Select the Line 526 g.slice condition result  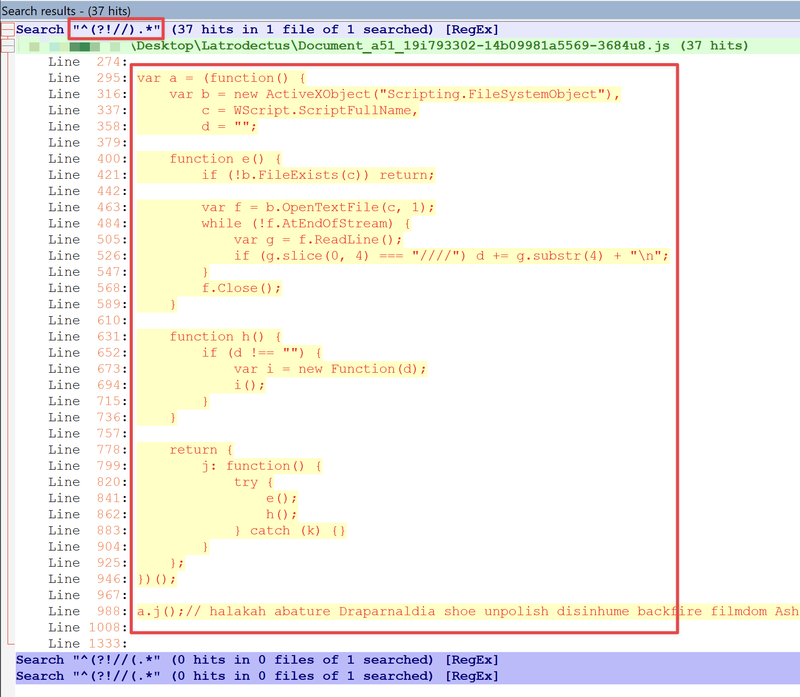[x=400, y=255]
